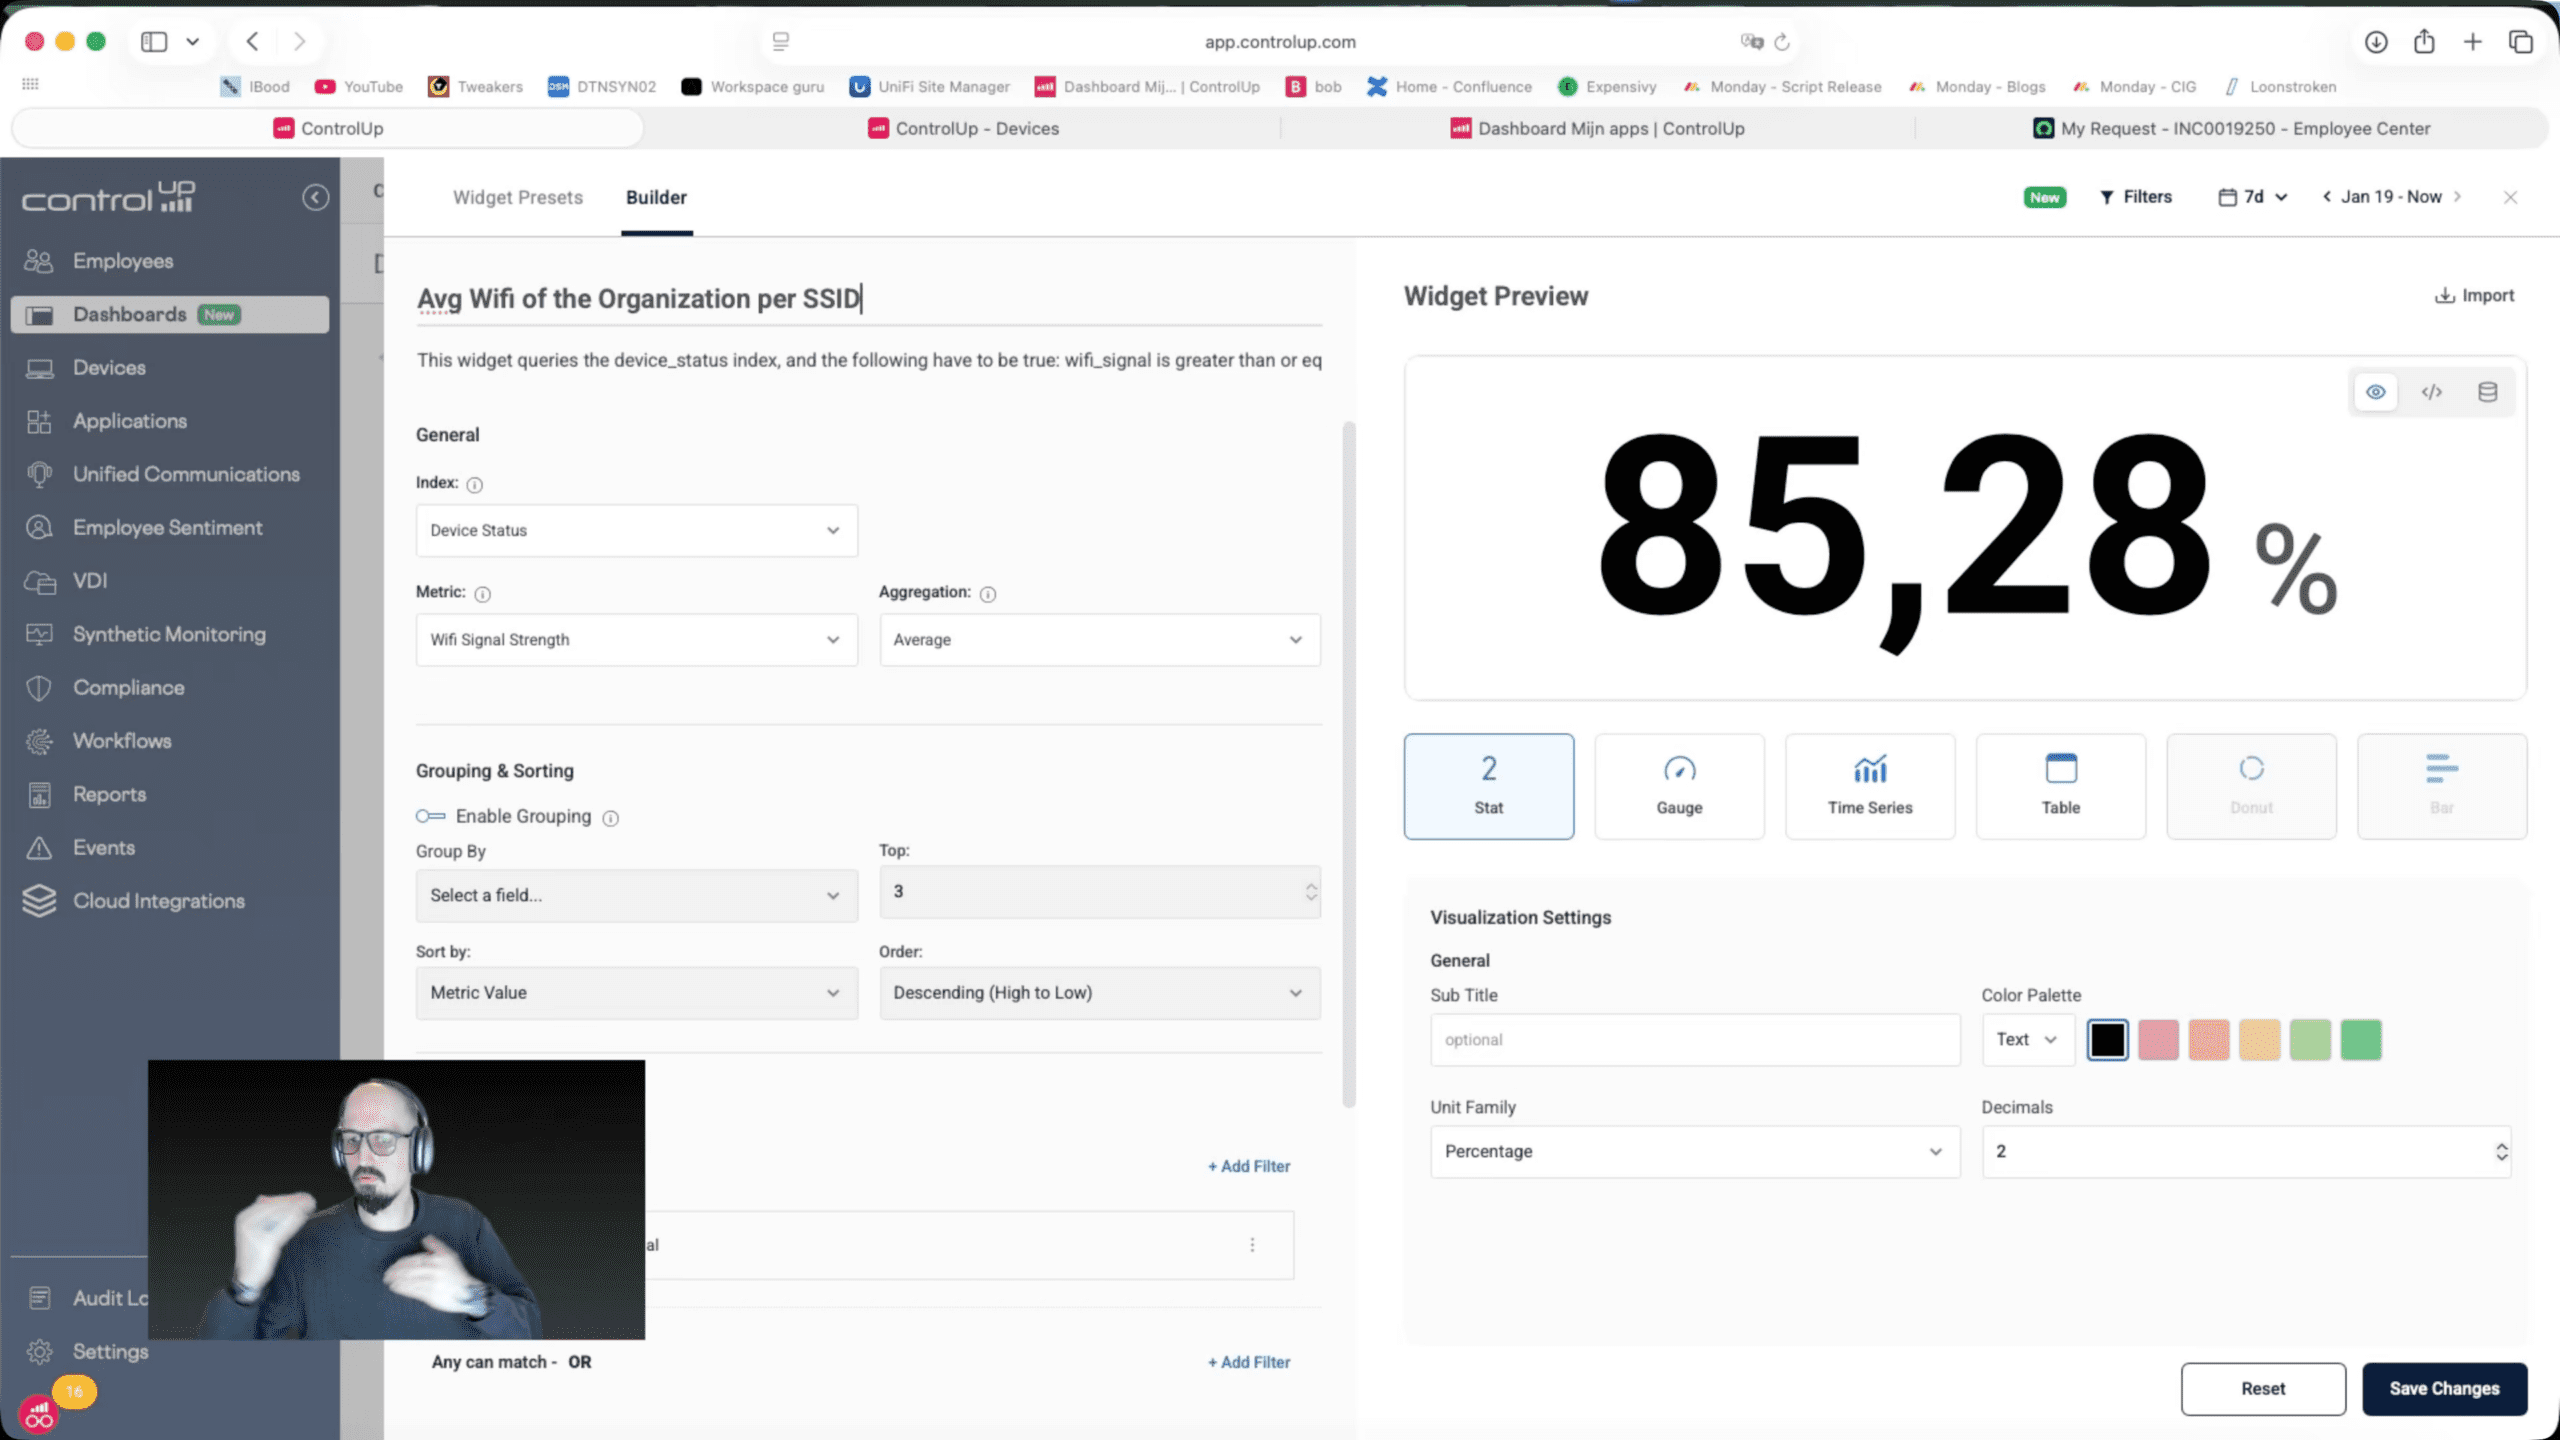This screenshot has width=2560, height=1440.
Task: Open the Metric Wifi Signal Strength dropdown
Action: 637,640
